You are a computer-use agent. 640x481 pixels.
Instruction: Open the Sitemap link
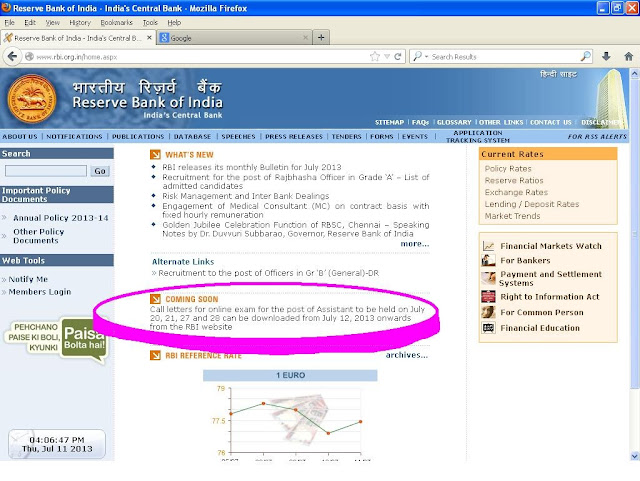point(389,122)
